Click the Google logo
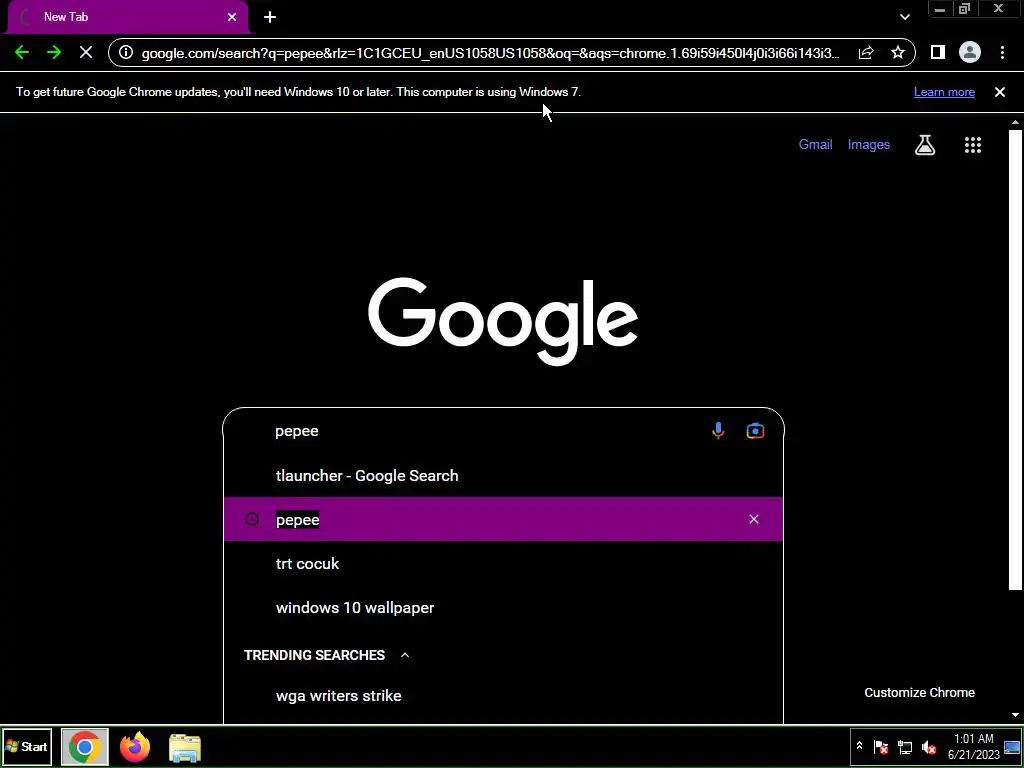 (x=503, y=321)
